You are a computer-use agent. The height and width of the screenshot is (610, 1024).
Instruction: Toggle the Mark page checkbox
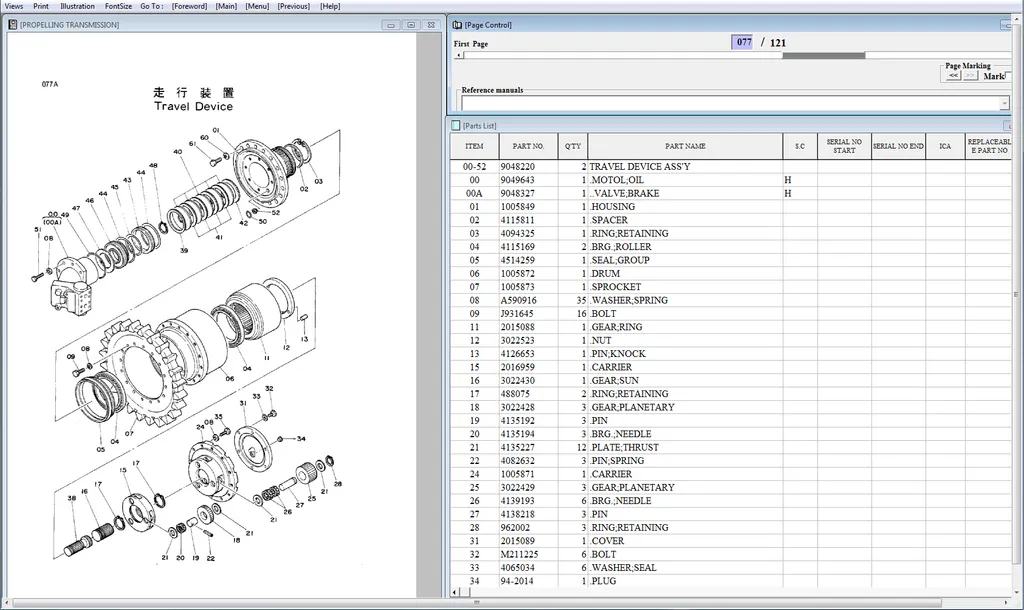(1008, 76)
